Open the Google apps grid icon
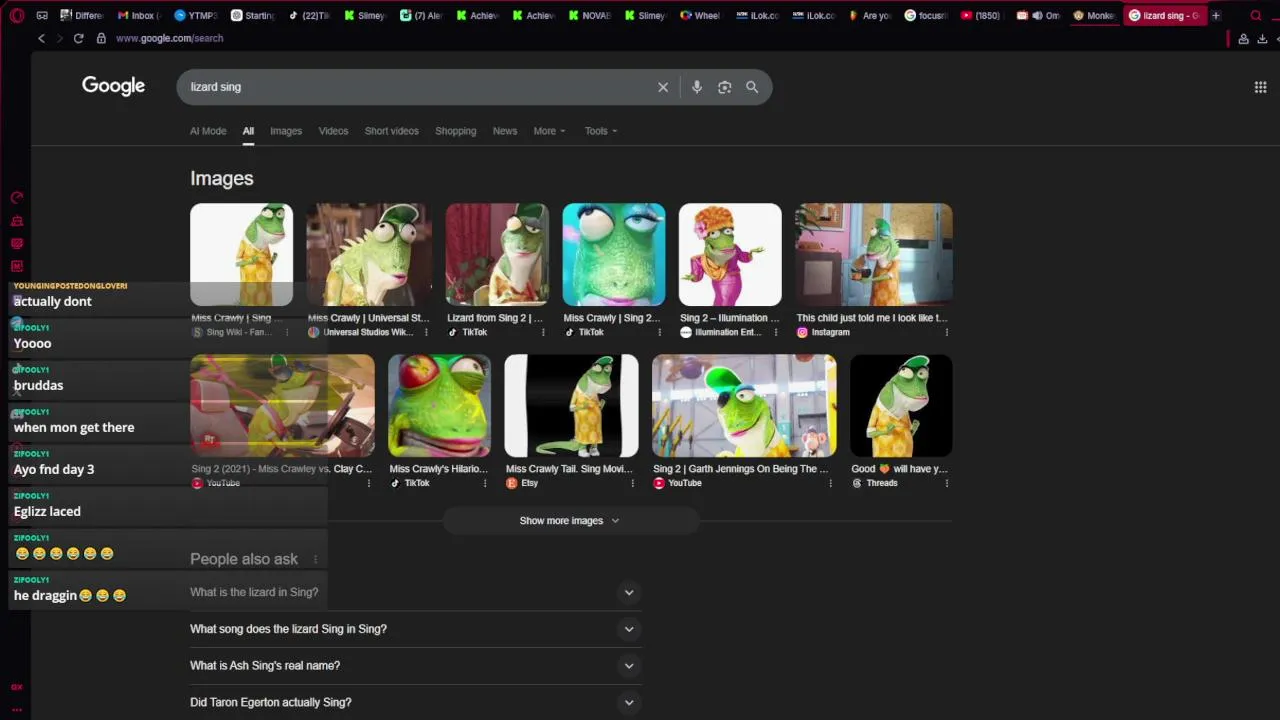1280x720 pixels. pos(1260,87)
